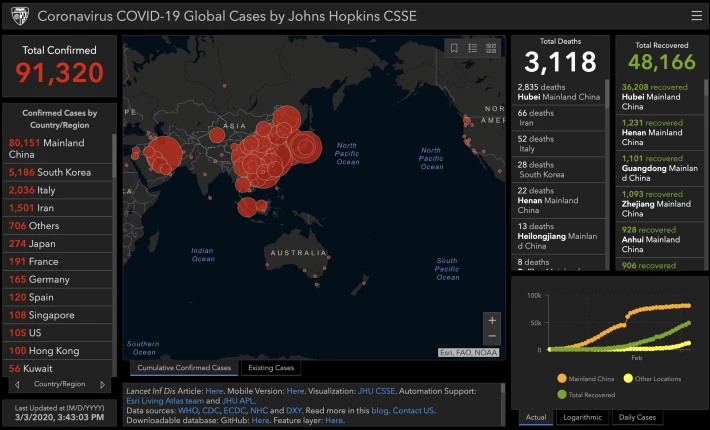Toggle Other Locations series in chart legend
Screen dimensions: 710x430
point(652,378)
